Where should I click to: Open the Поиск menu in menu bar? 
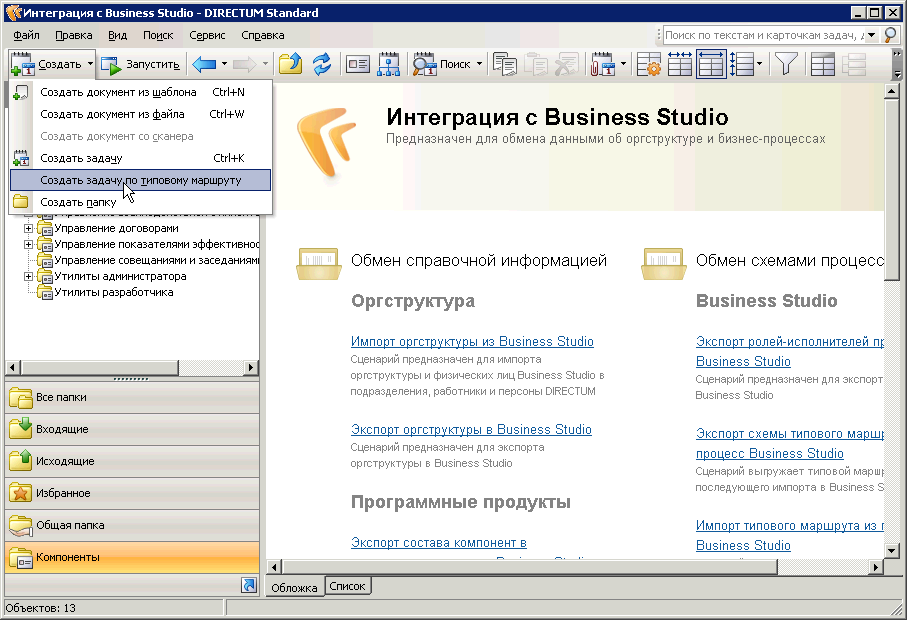click(158, 35)
